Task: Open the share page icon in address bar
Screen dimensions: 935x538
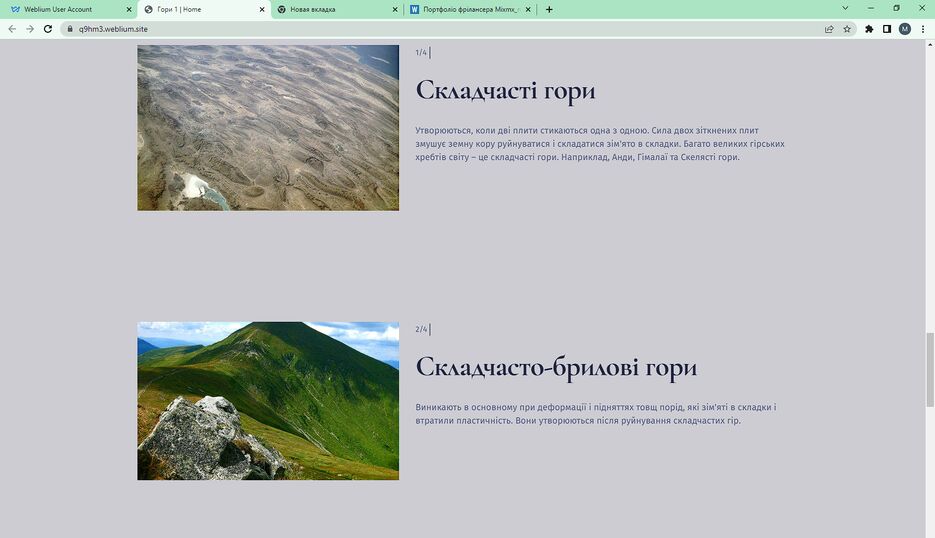Action: coord(829,29)
